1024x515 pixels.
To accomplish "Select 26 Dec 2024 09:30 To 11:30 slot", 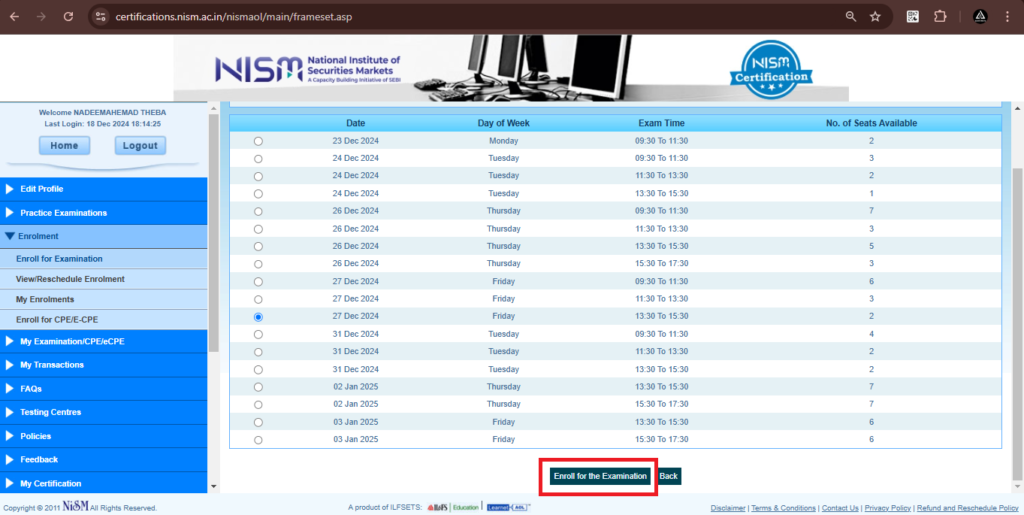I will [258, 211].
